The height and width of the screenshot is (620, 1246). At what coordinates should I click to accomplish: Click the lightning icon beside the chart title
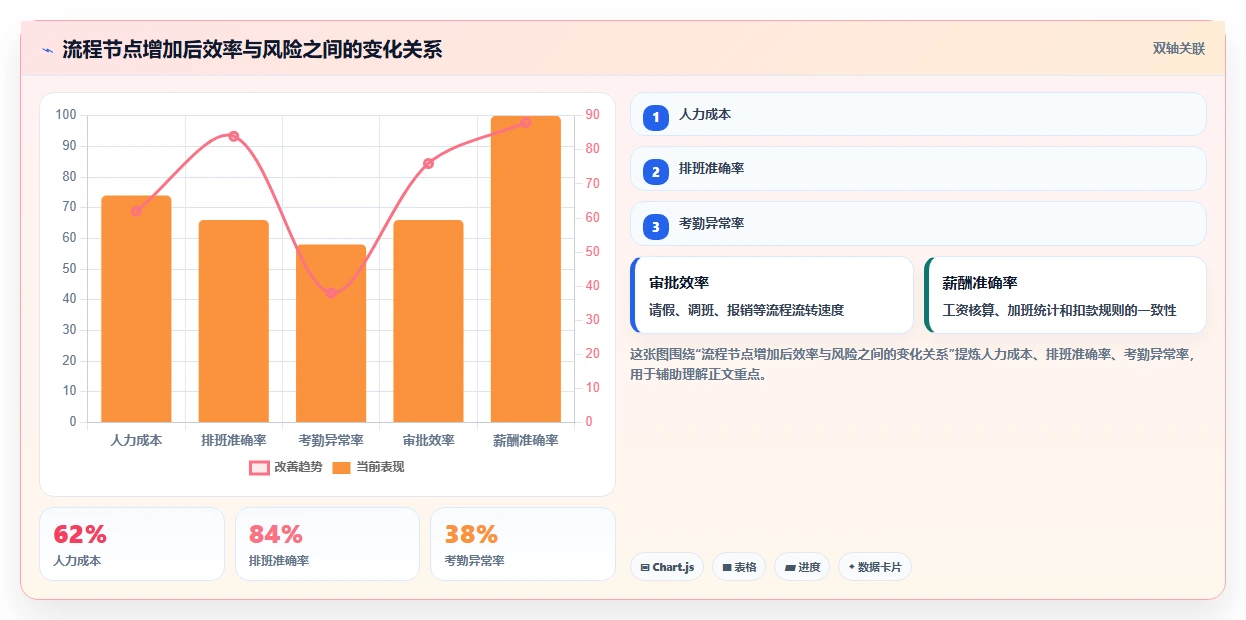47,50
